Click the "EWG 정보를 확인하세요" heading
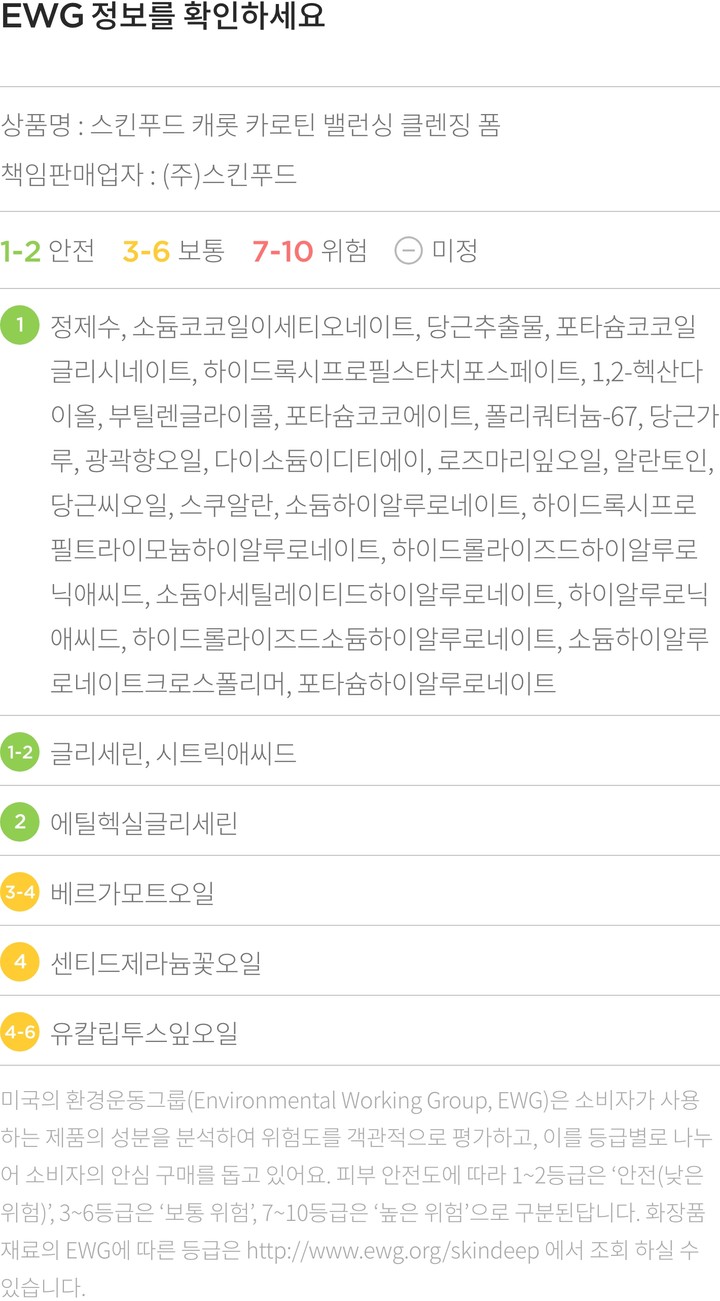 point(163,19)
